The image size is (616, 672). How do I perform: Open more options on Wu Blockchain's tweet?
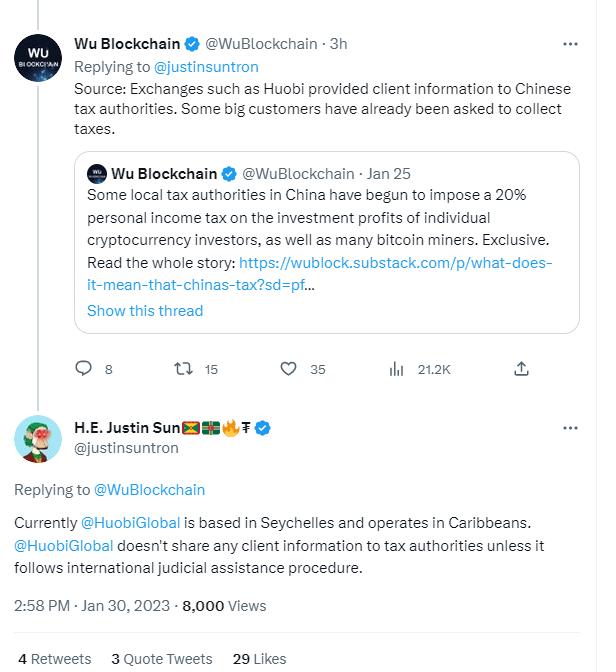pos(570,44)
